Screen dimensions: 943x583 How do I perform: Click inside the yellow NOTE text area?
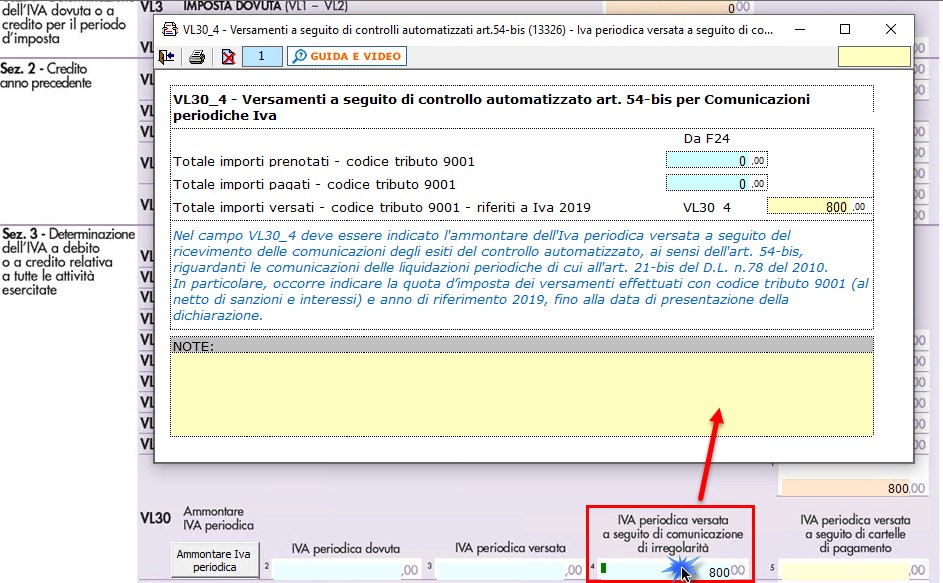(520, 395)
